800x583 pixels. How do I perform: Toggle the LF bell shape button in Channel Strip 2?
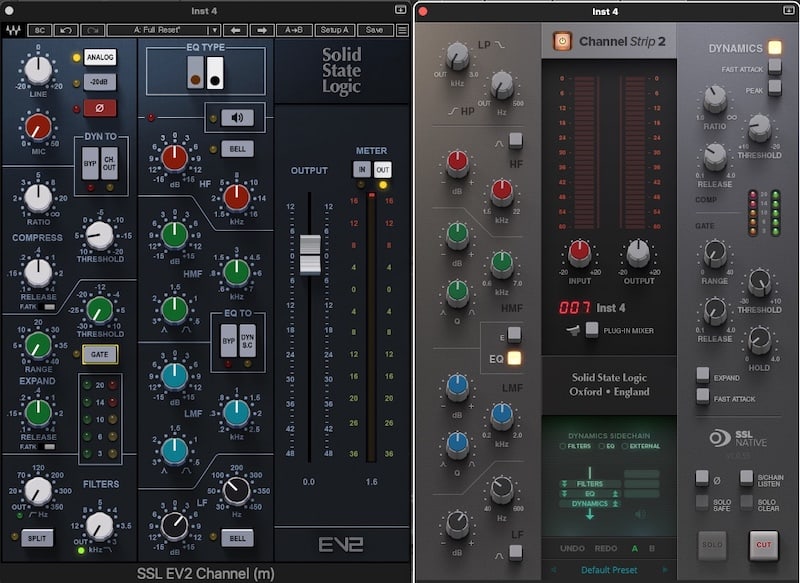[x=515, y=551]
